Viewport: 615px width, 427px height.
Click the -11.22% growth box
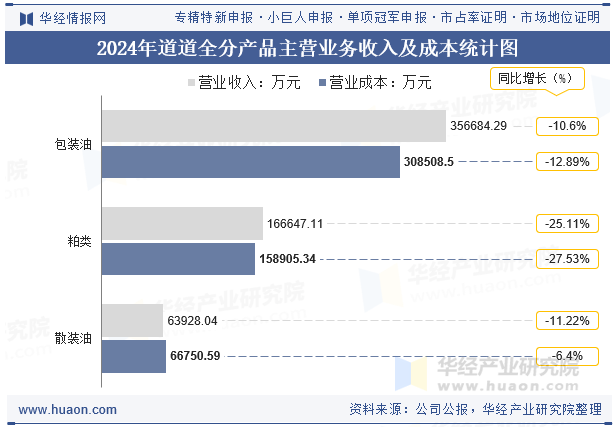click(x=567, y=321)
